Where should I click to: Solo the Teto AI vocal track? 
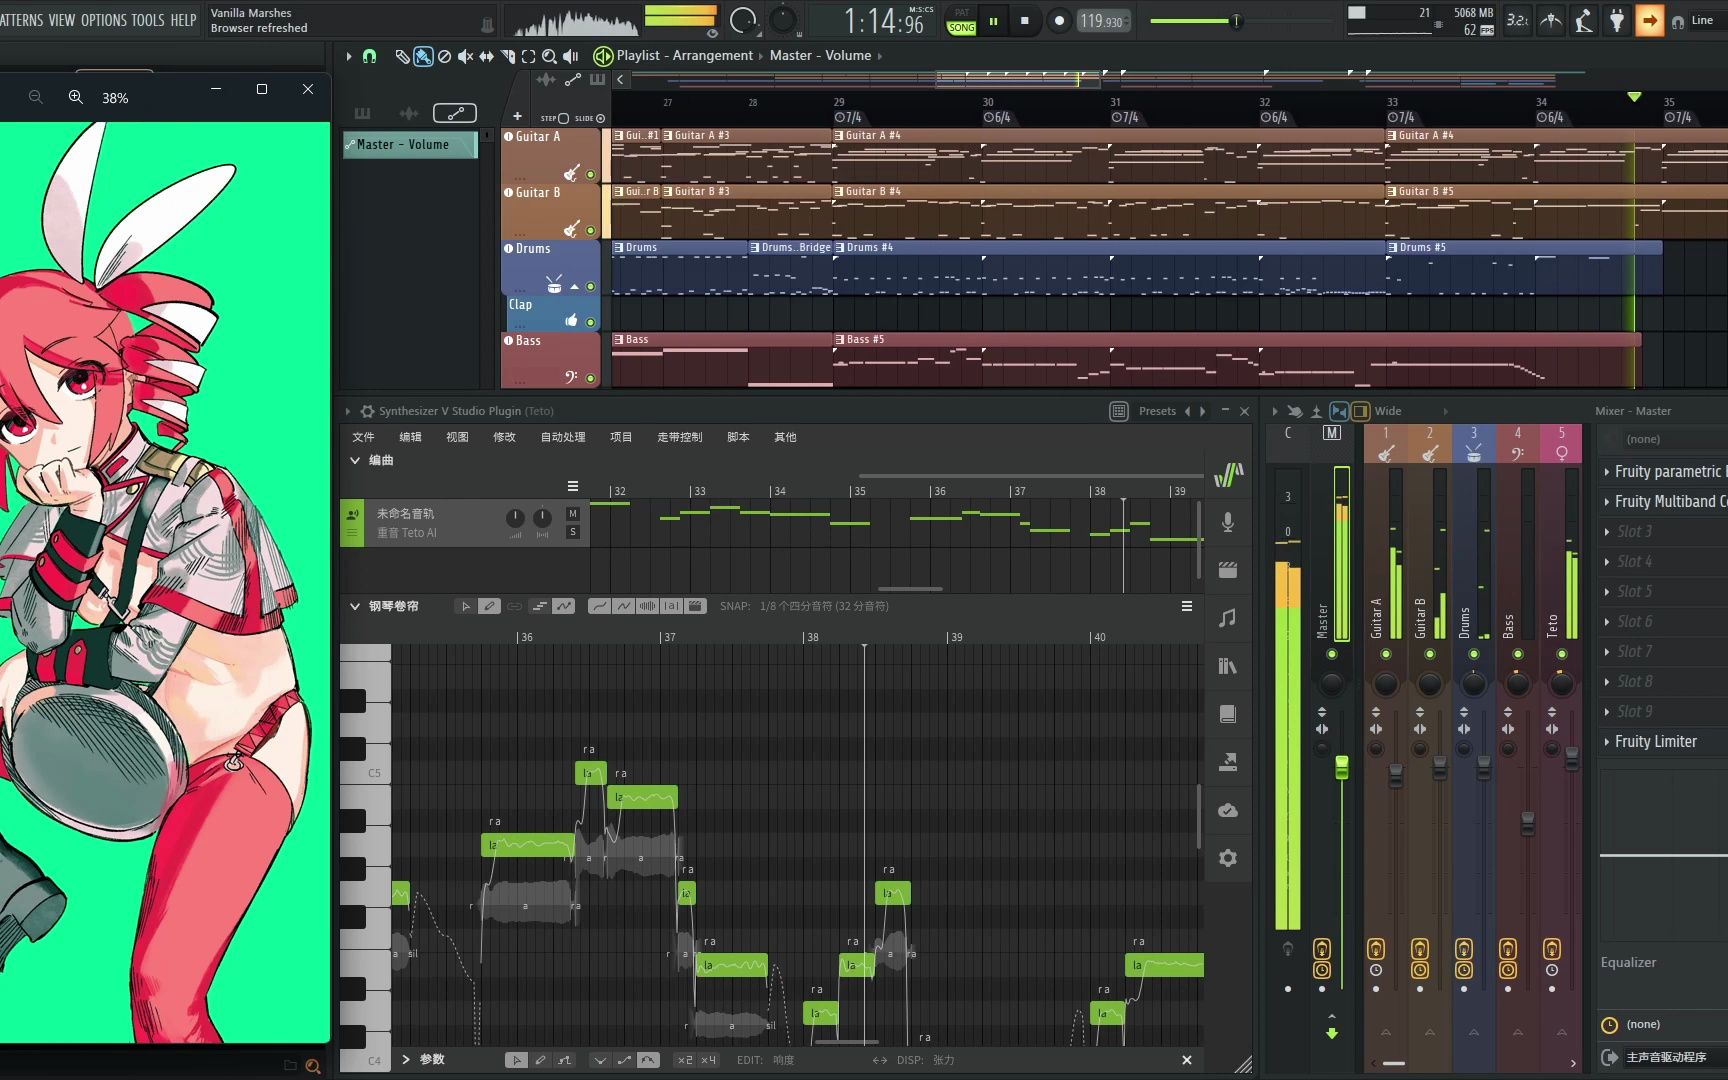point(572,532)
